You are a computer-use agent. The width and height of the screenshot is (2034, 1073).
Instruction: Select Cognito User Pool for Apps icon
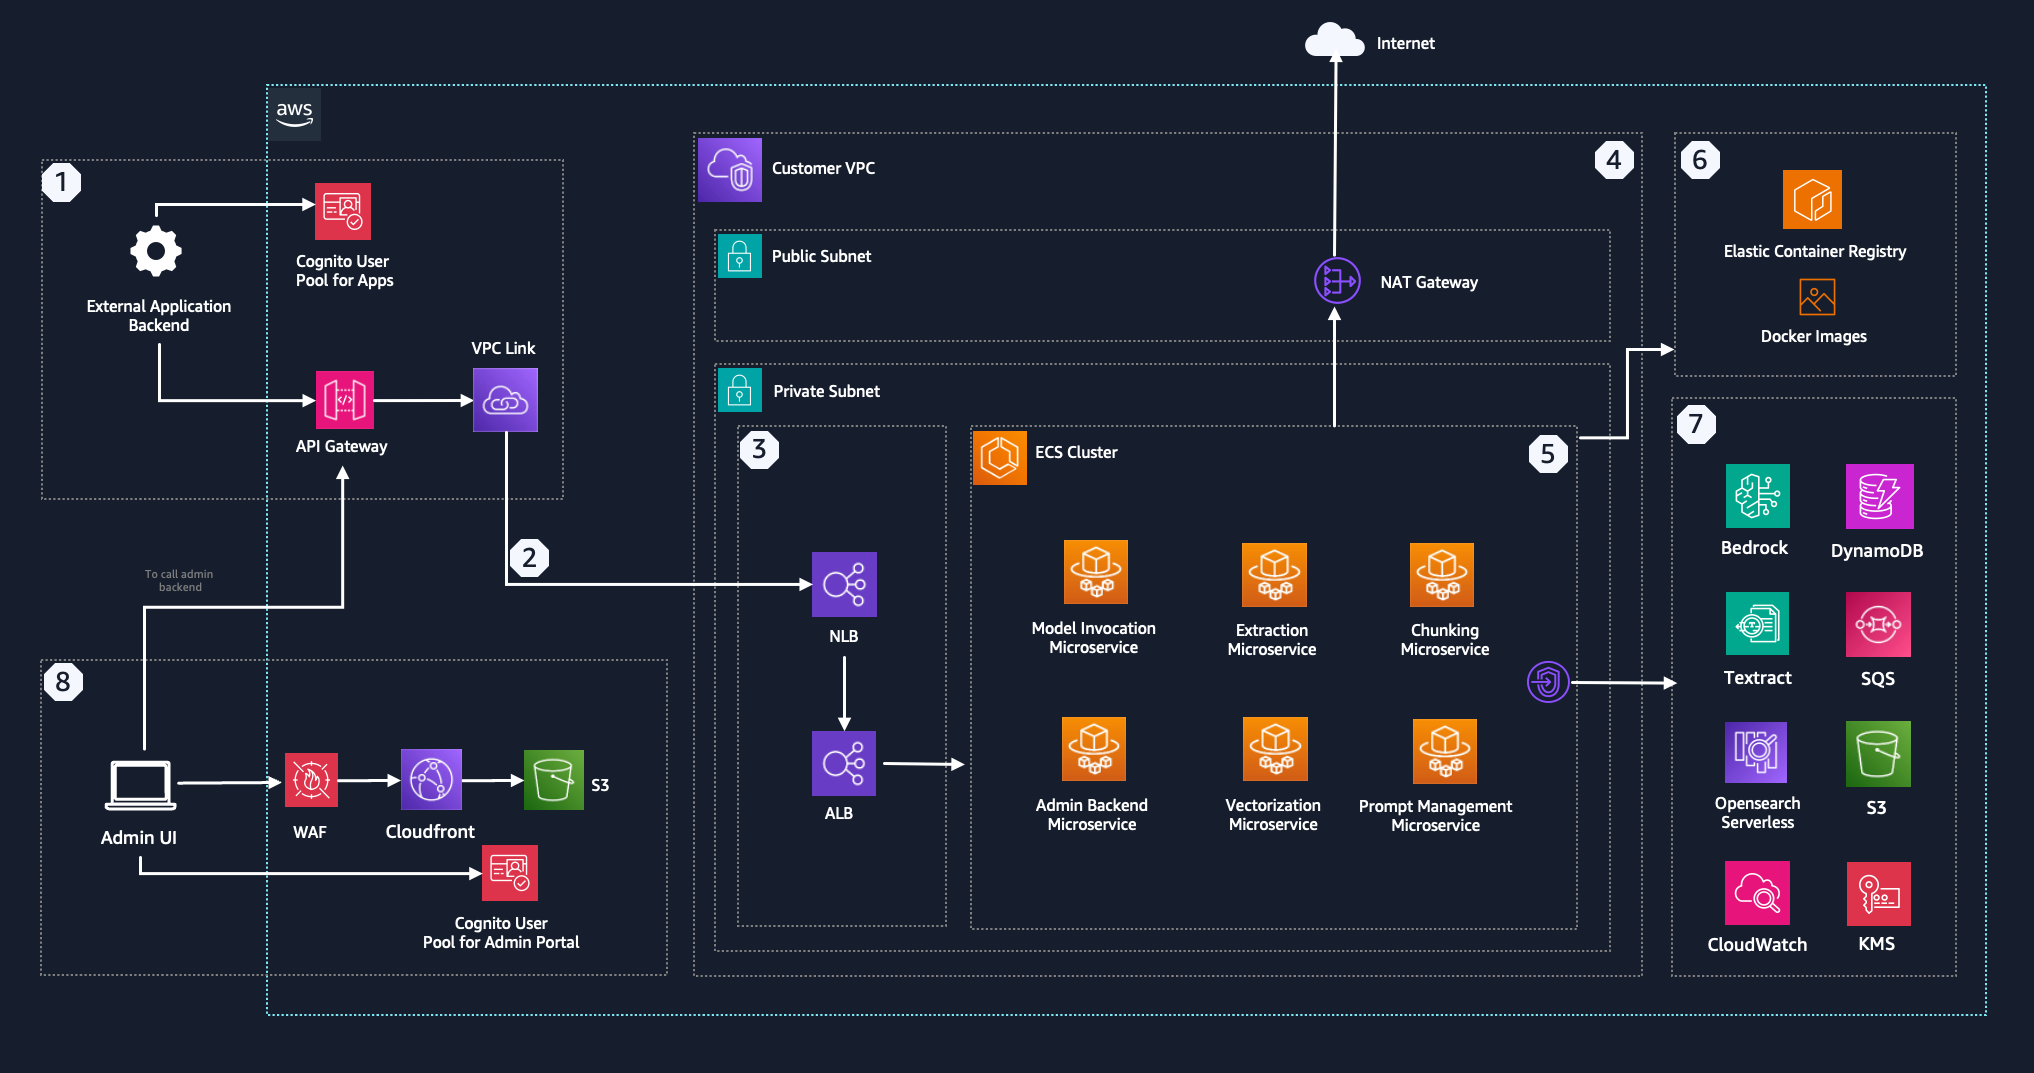[343, 211]
